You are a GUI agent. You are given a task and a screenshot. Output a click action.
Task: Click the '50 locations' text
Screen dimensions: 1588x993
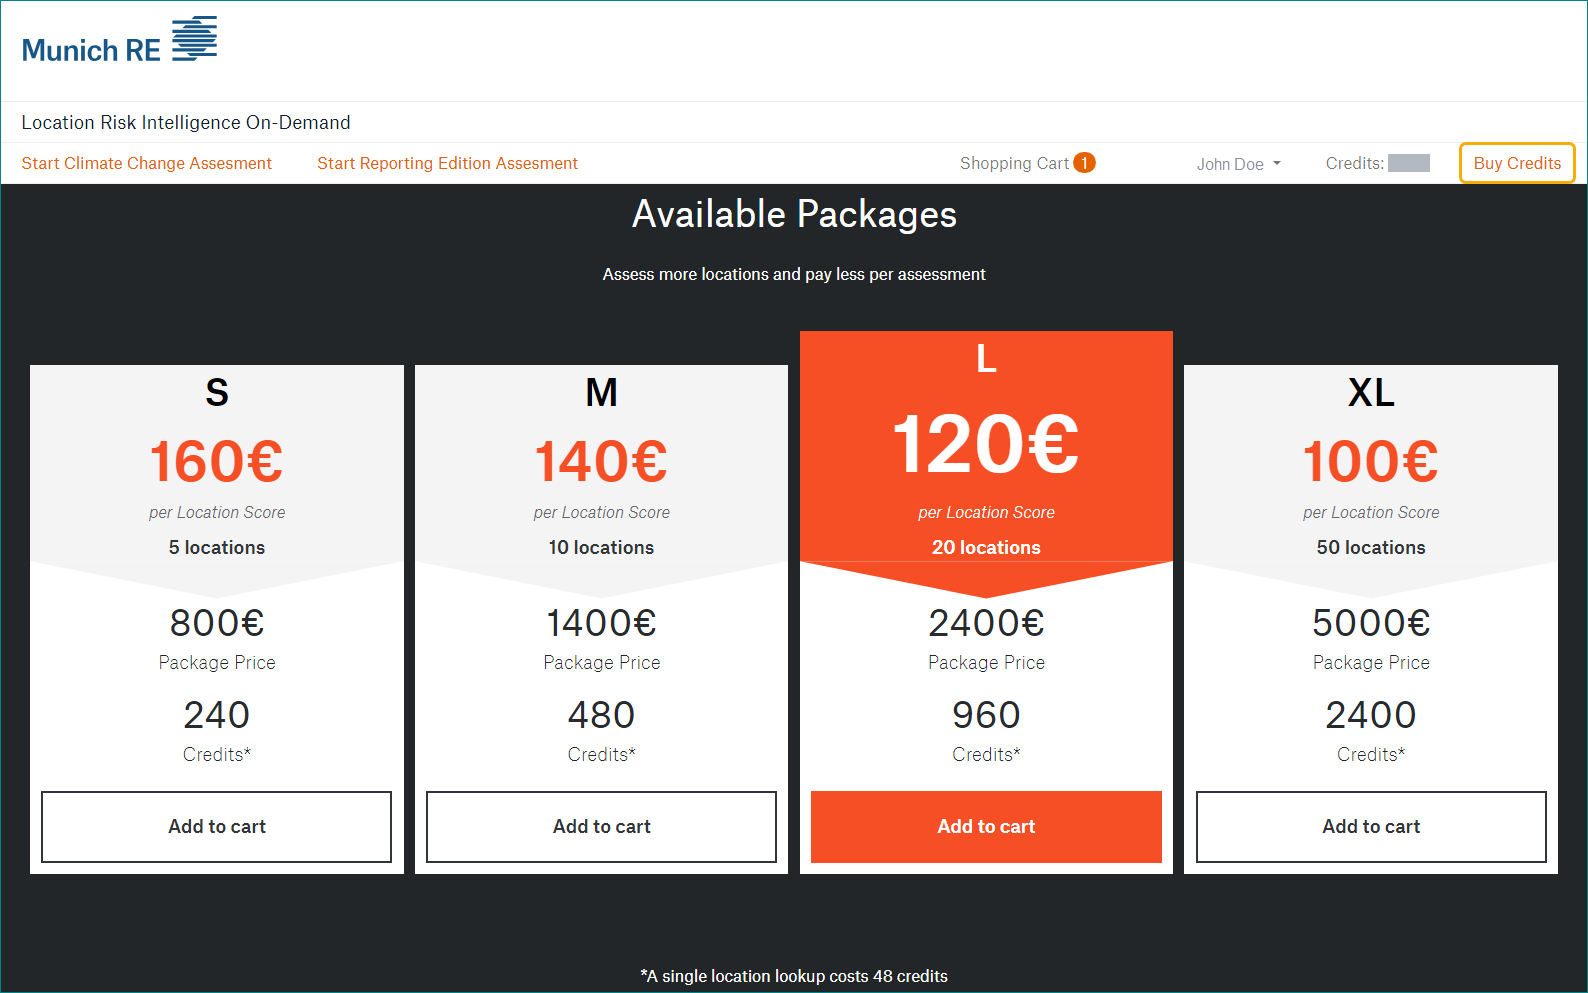[x=1371, y=547]
